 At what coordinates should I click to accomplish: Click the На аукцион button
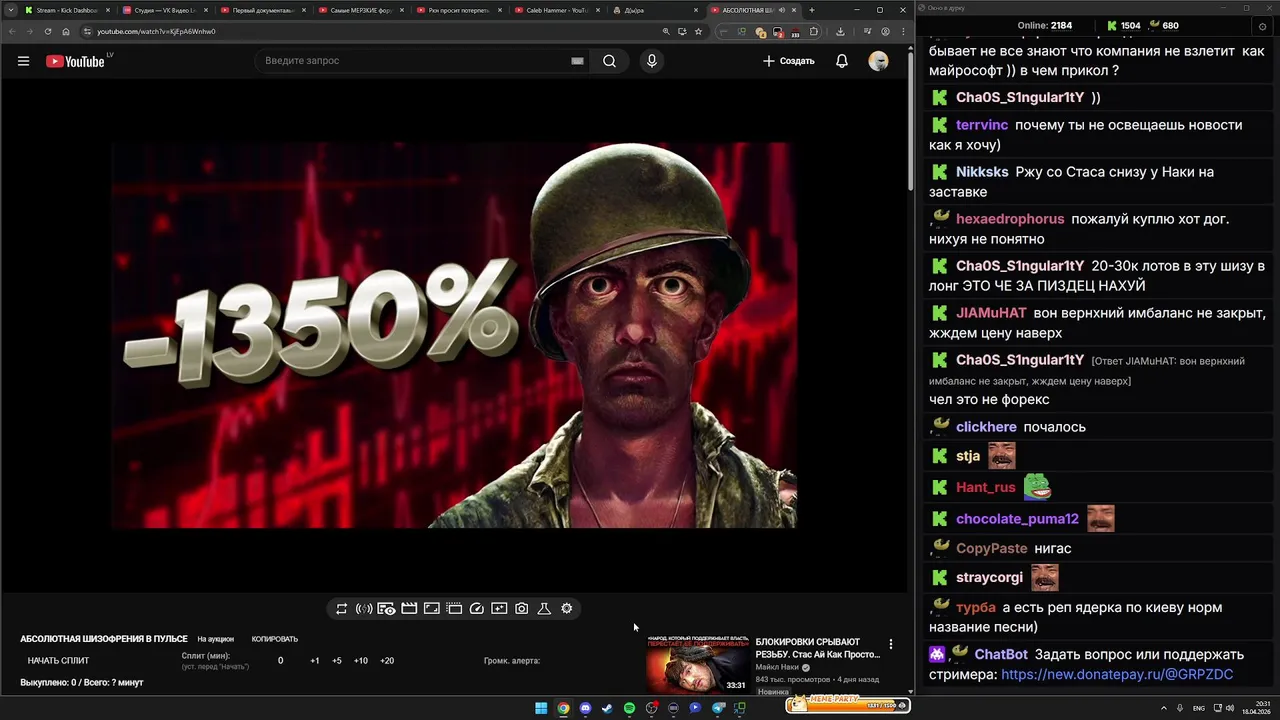pos(215,639)
